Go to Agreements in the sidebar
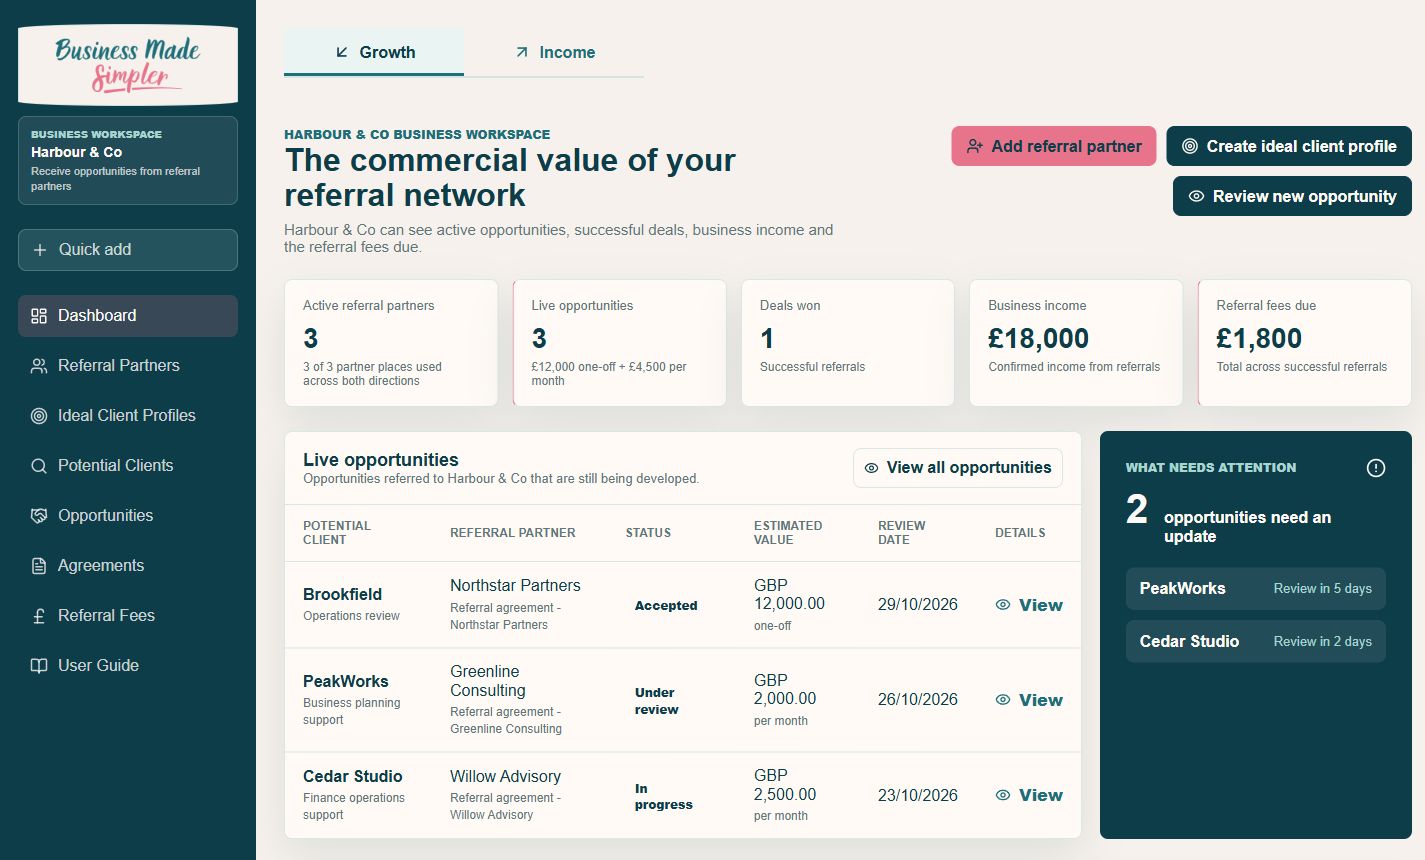Screen dimensions: 1425x860 point(128,566)
